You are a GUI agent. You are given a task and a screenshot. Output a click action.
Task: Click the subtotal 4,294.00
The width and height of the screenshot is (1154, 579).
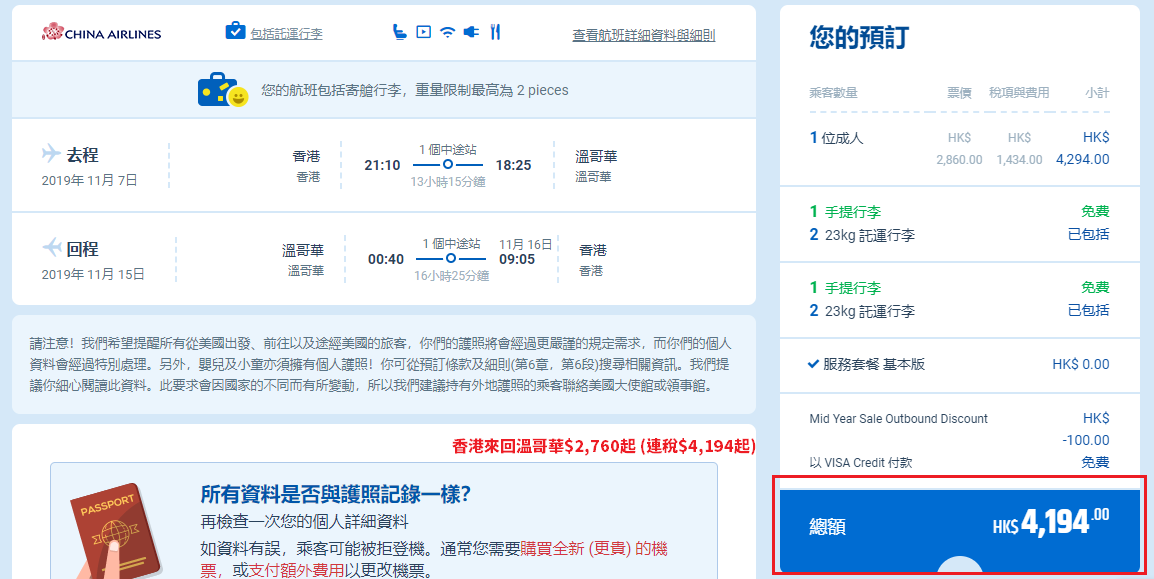pyautogui.click(x=1083, y=159)
